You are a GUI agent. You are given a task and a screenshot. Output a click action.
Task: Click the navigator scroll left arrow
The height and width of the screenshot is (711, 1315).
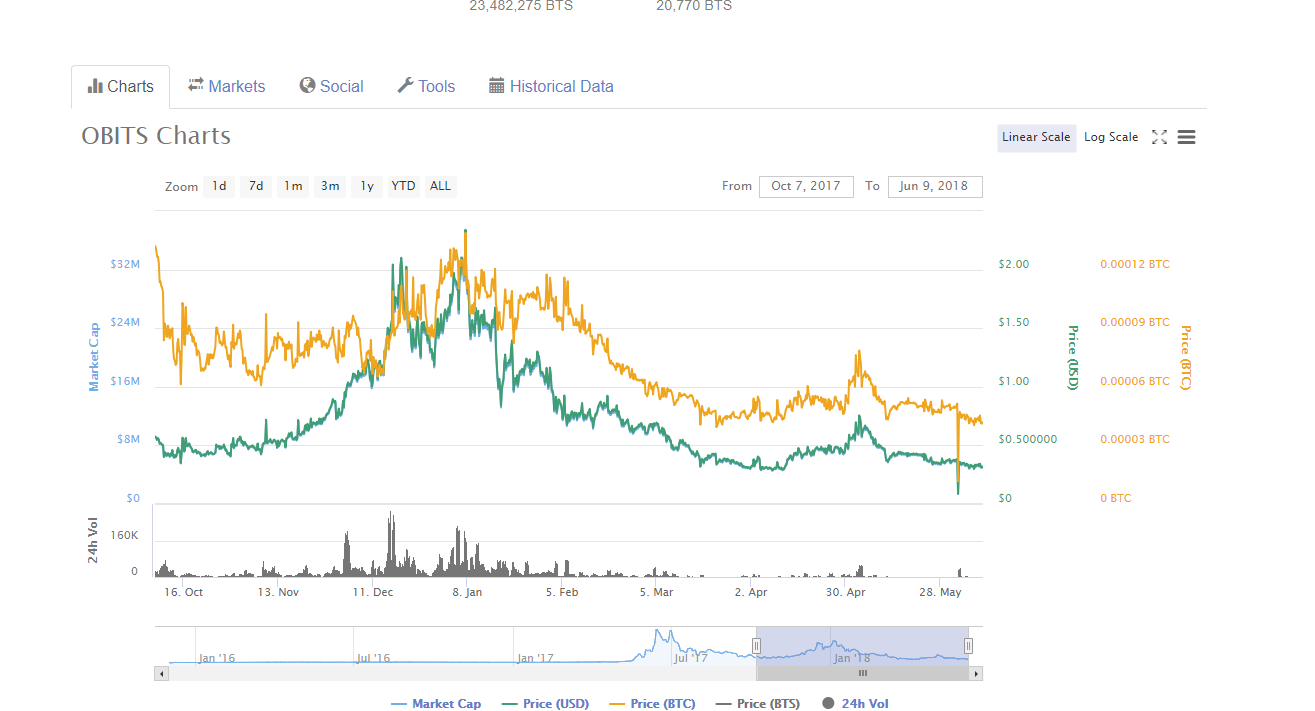click(x=161, y=673)
